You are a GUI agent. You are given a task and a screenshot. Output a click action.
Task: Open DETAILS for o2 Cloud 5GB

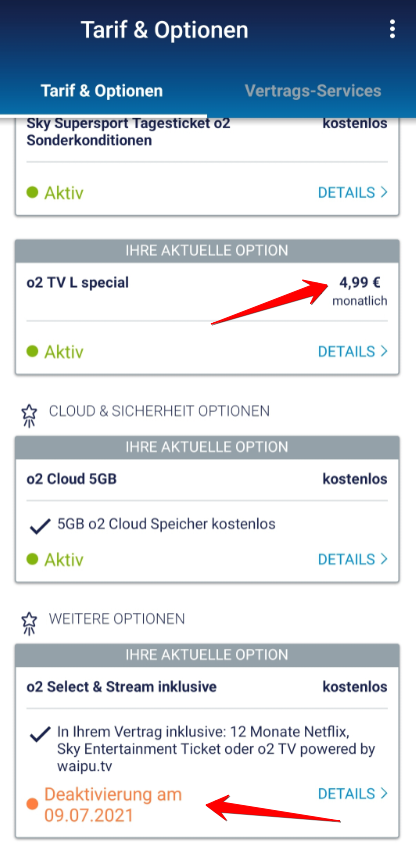353,559
